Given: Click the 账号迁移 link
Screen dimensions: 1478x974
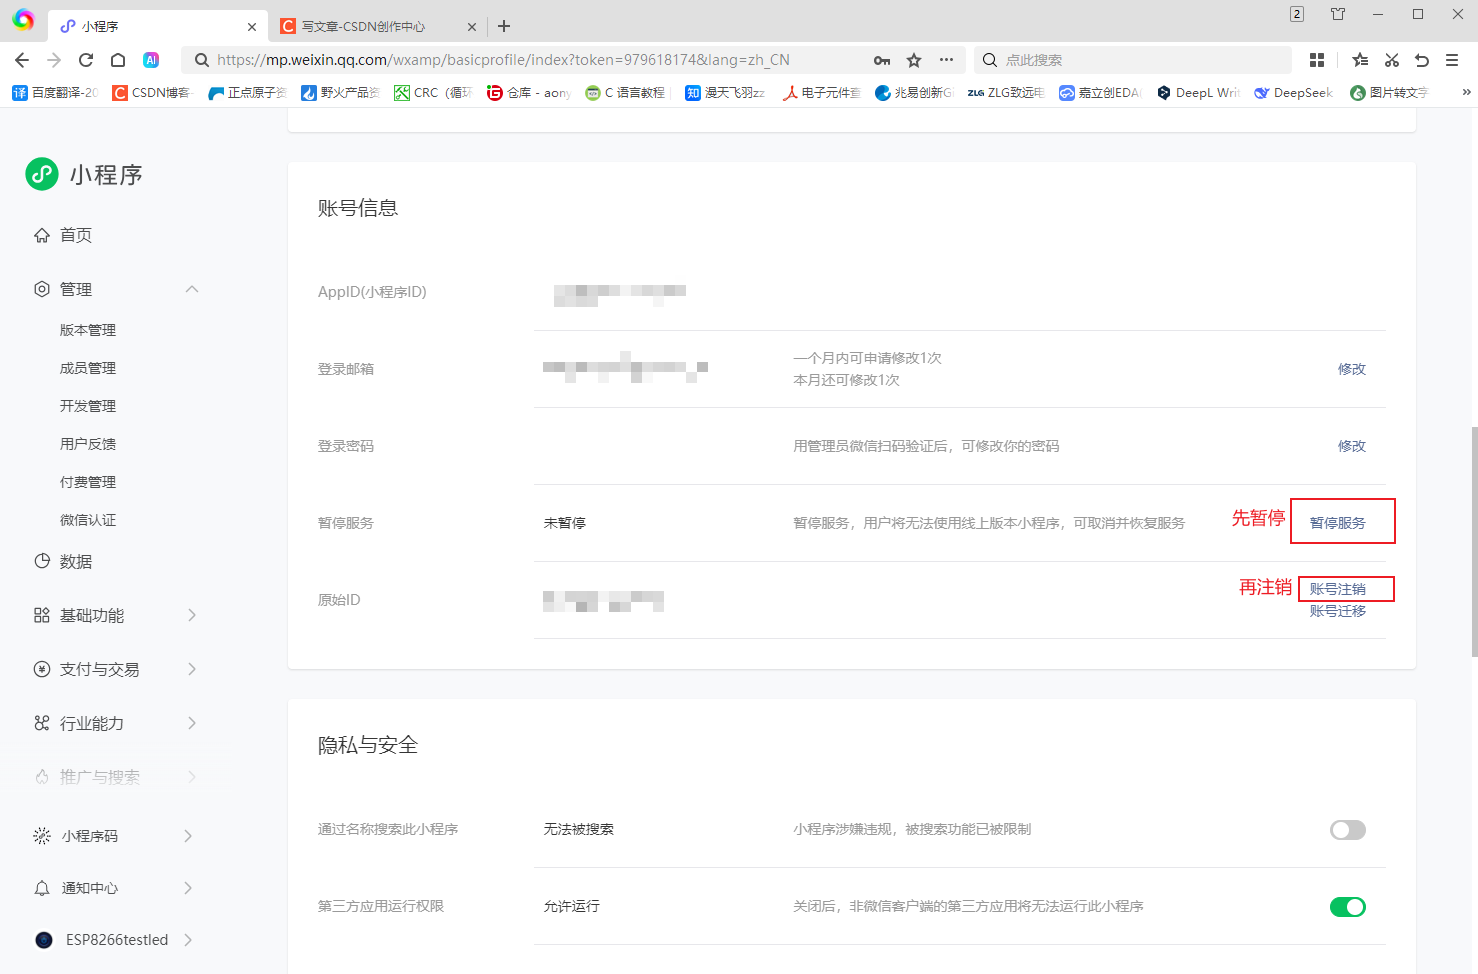Looking at the screenshot, I should pos(1338,611).
